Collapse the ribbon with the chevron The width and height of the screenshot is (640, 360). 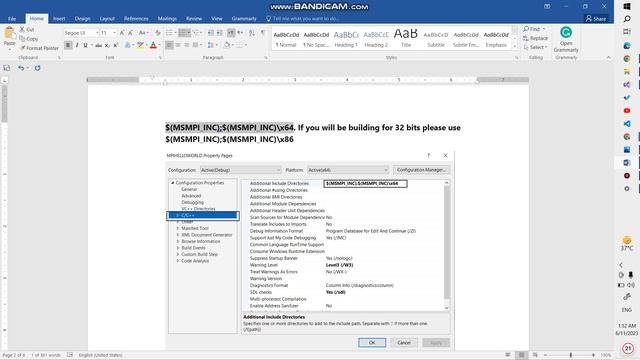(x=609, y=58)
